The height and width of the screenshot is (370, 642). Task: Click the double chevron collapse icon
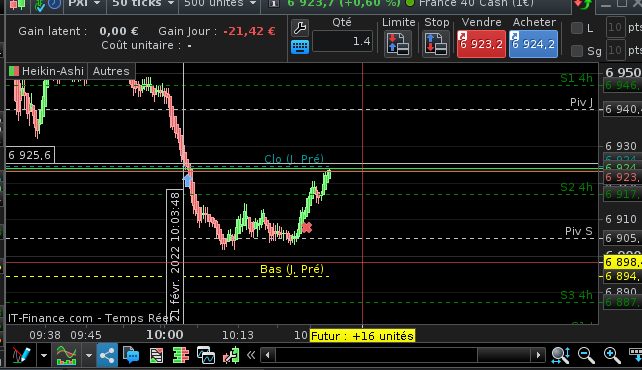point(251,355)
